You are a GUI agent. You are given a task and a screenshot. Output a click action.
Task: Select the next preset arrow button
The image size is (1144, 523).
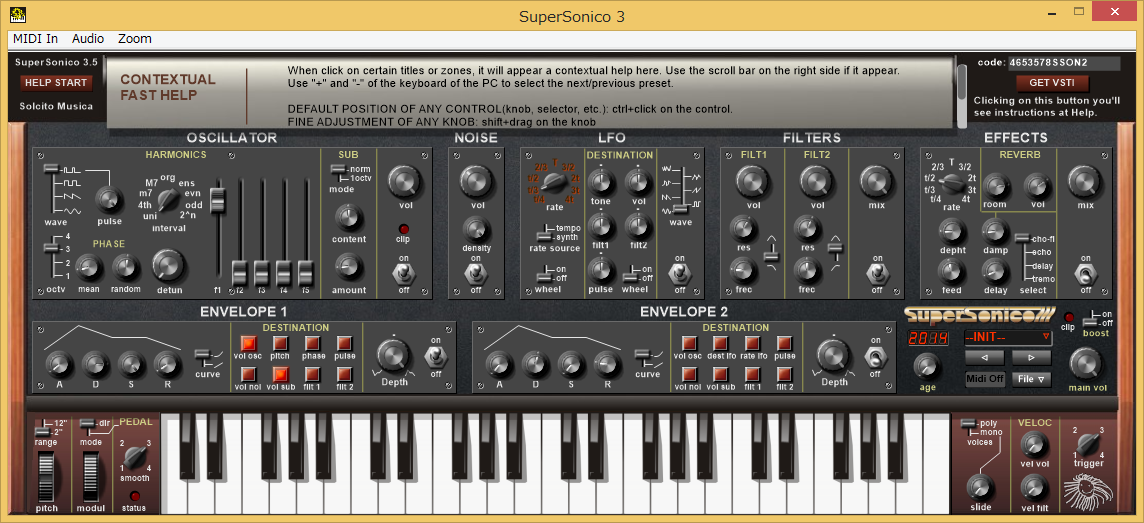1030,358
